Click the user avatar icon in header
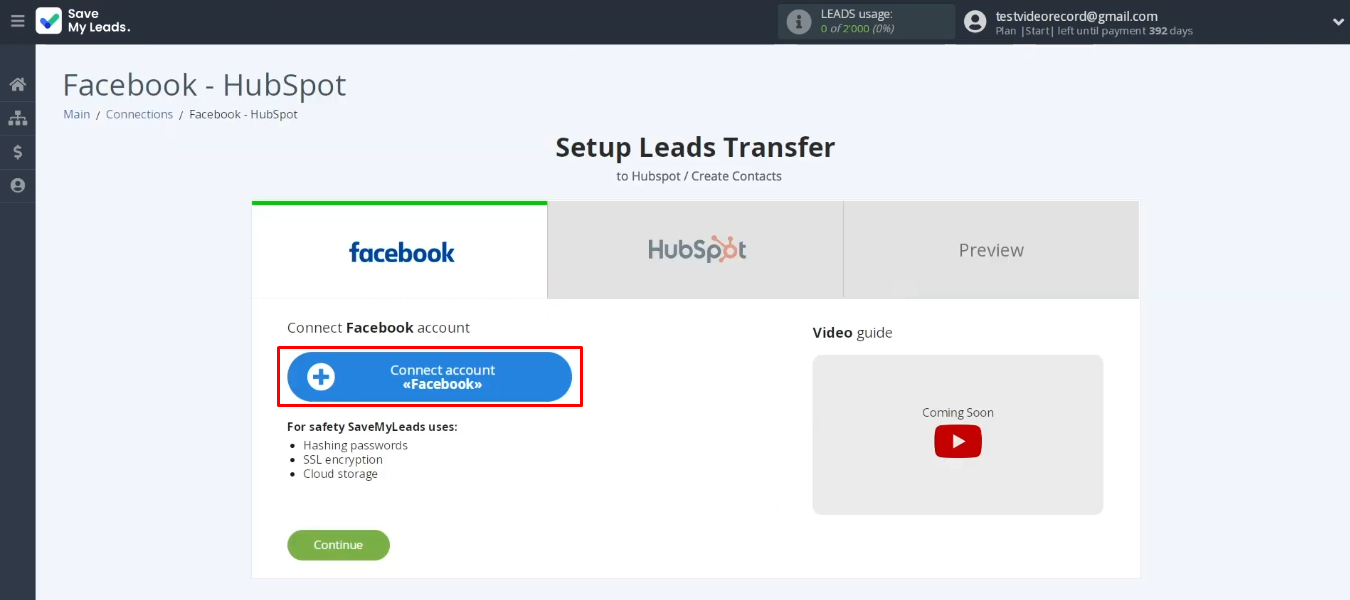Image resolution: width=1350 pixels, height=600 pixels. (x=975, y=21)
